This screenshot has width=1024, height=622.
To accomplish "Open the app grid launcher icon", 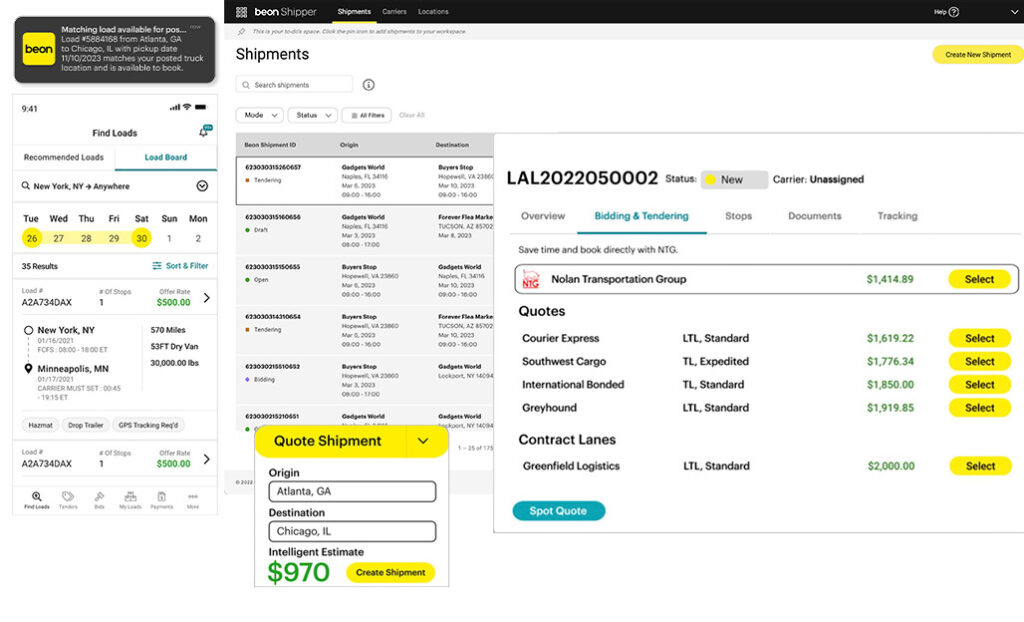I will [241, 12].
